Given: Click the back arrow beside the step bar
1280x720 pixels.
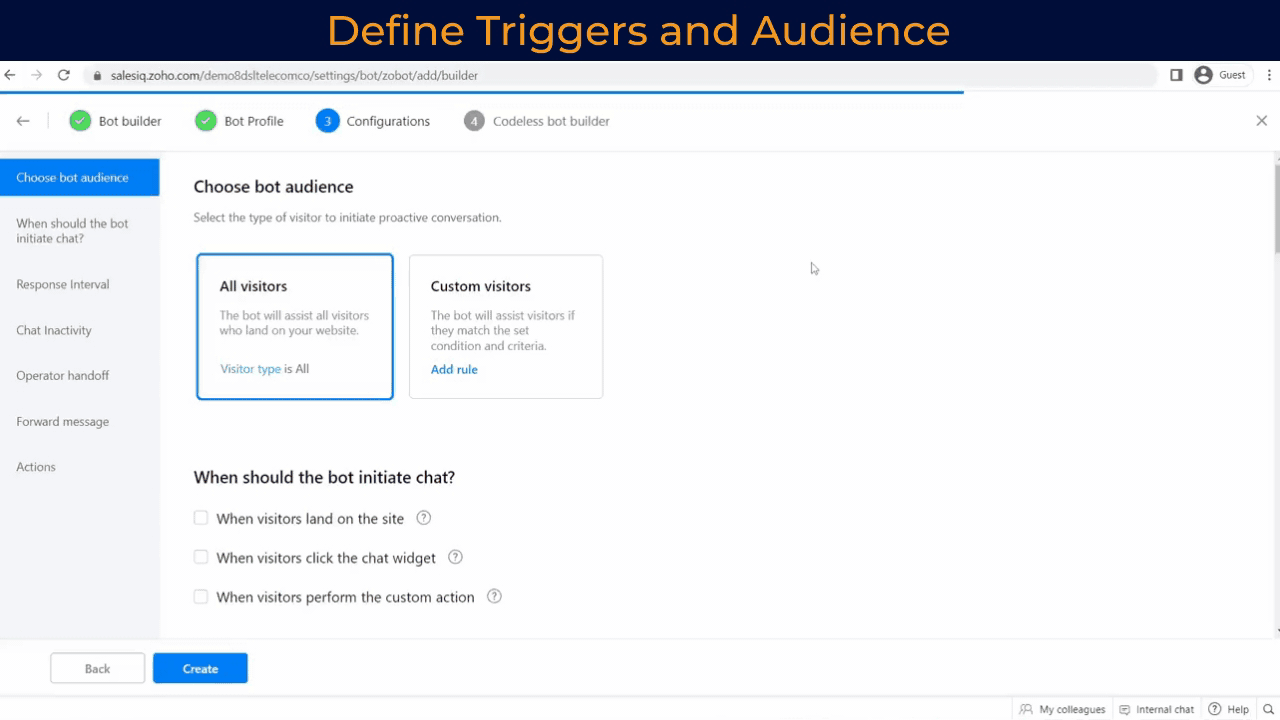Looking at the screenshot, I should pyautogui.click(x=22, y=121).
